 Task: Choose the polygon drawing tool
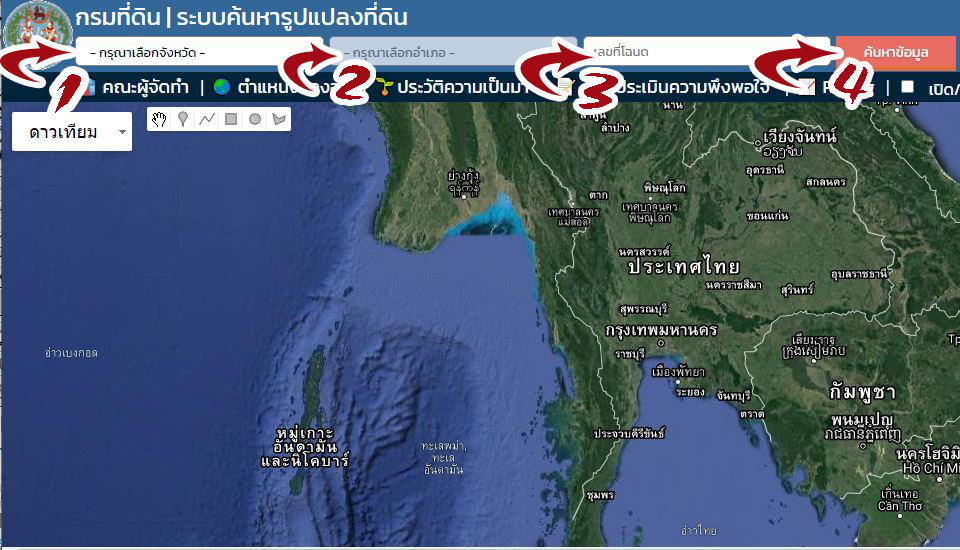click(279, 119)
